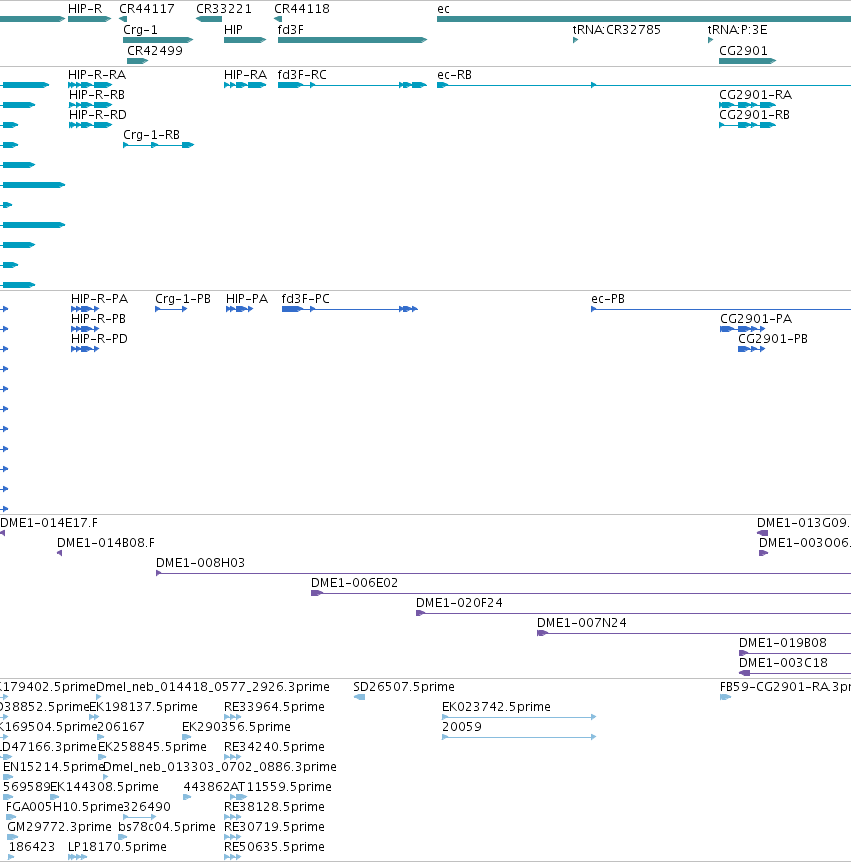
Task: Select the EK198137.5prime EST label
Action: point(143,706)
